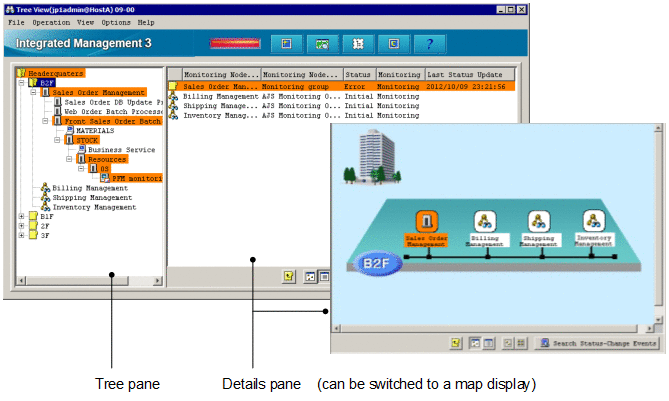
Task: Click the red status lamp indicator
Action: [235, 44]
